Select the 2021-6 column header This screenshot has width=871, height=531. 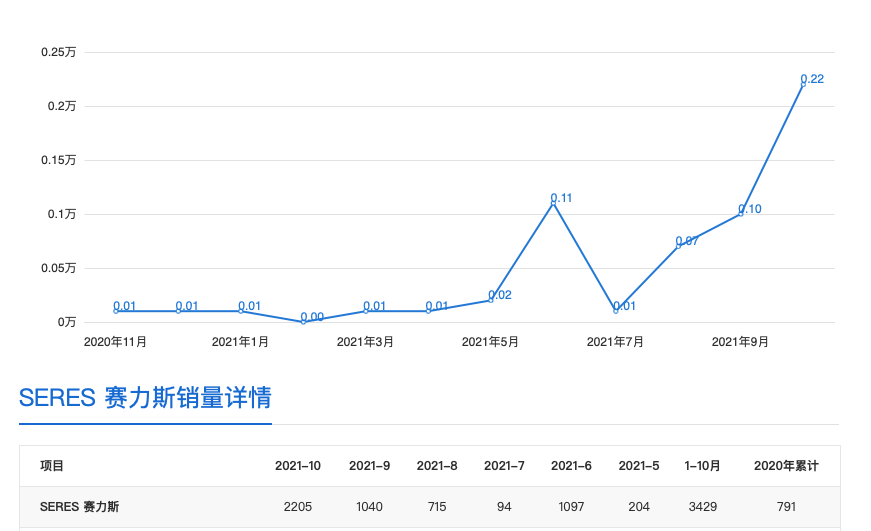pyautogui.click(x=572, y=466)
